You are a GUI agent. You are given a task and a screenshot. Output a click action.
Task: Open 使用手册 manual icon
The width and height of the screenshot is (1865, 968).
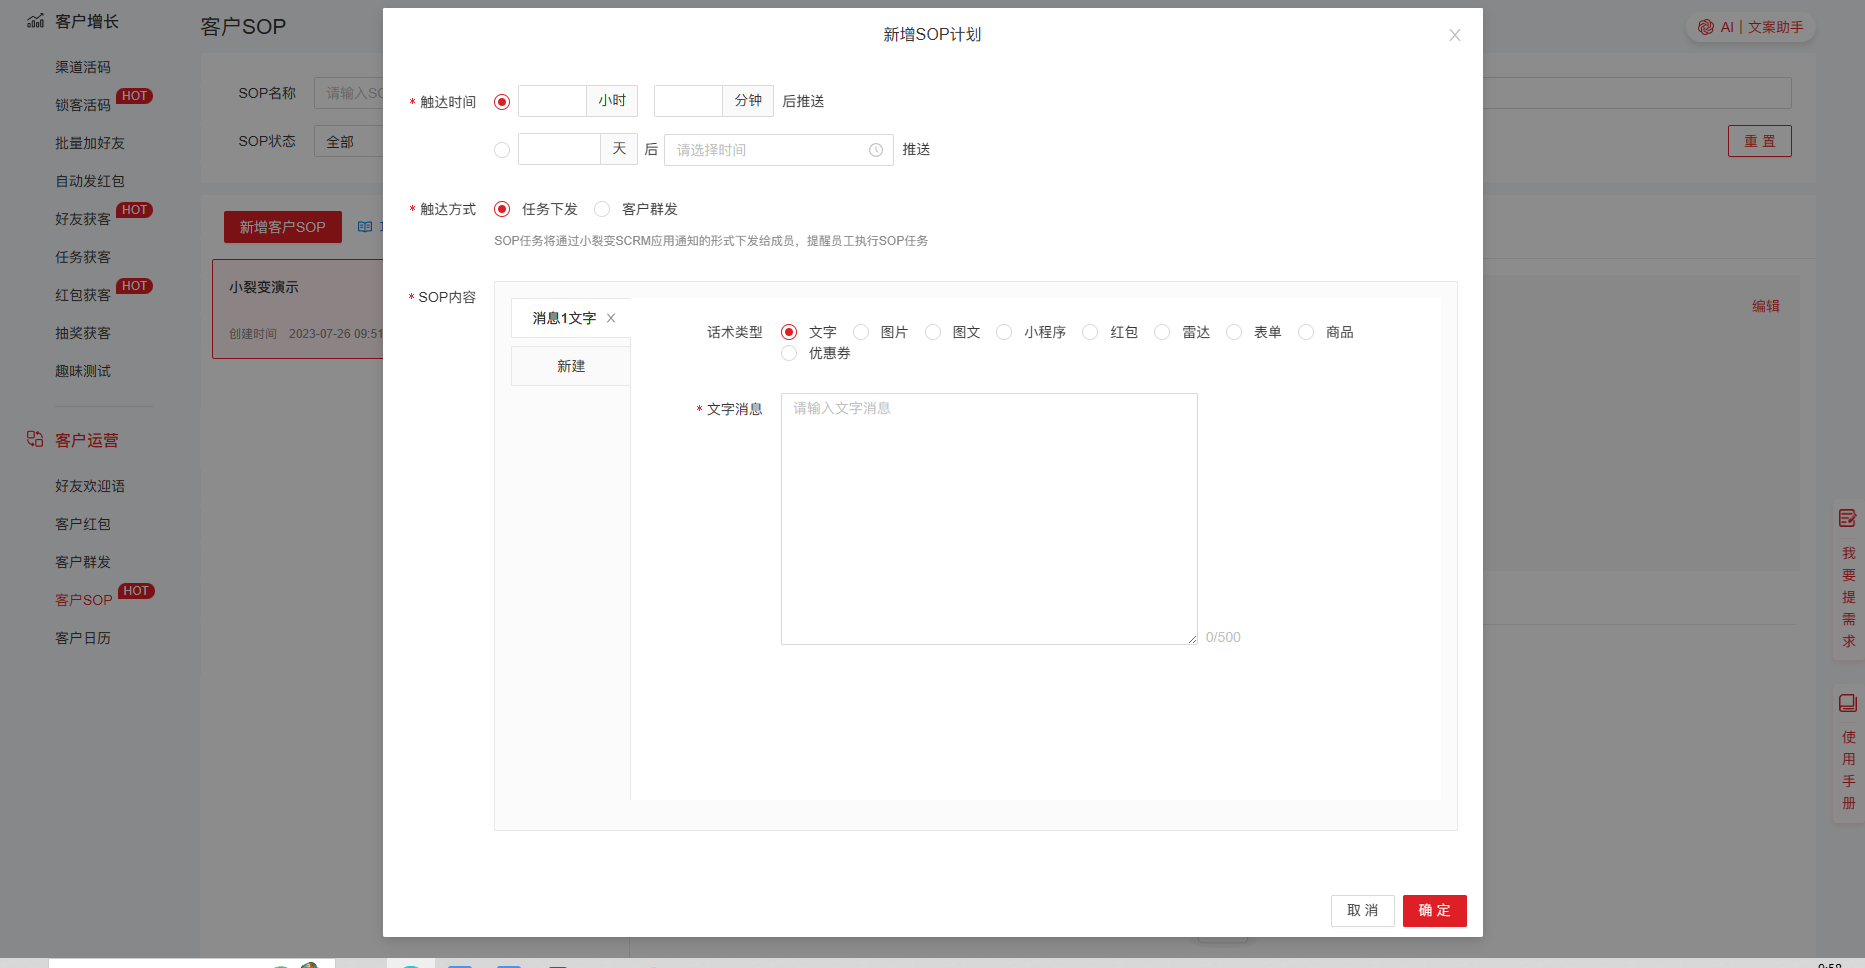click(x=1847, y=703)
